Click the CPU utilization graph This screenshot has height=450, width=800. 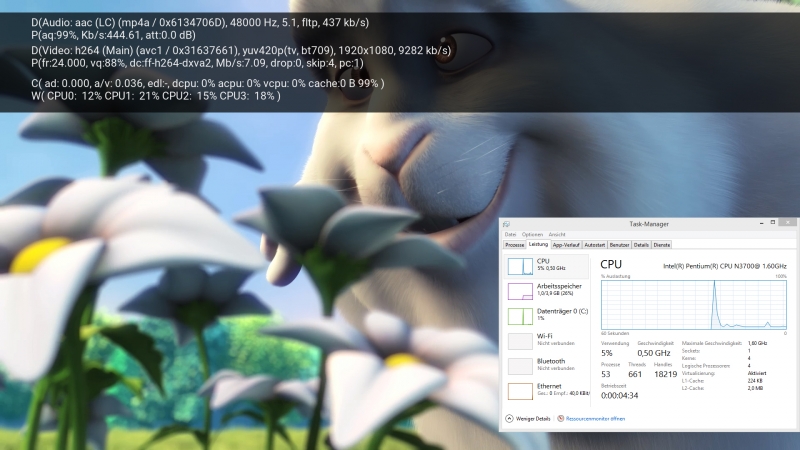tap(694, 305)
